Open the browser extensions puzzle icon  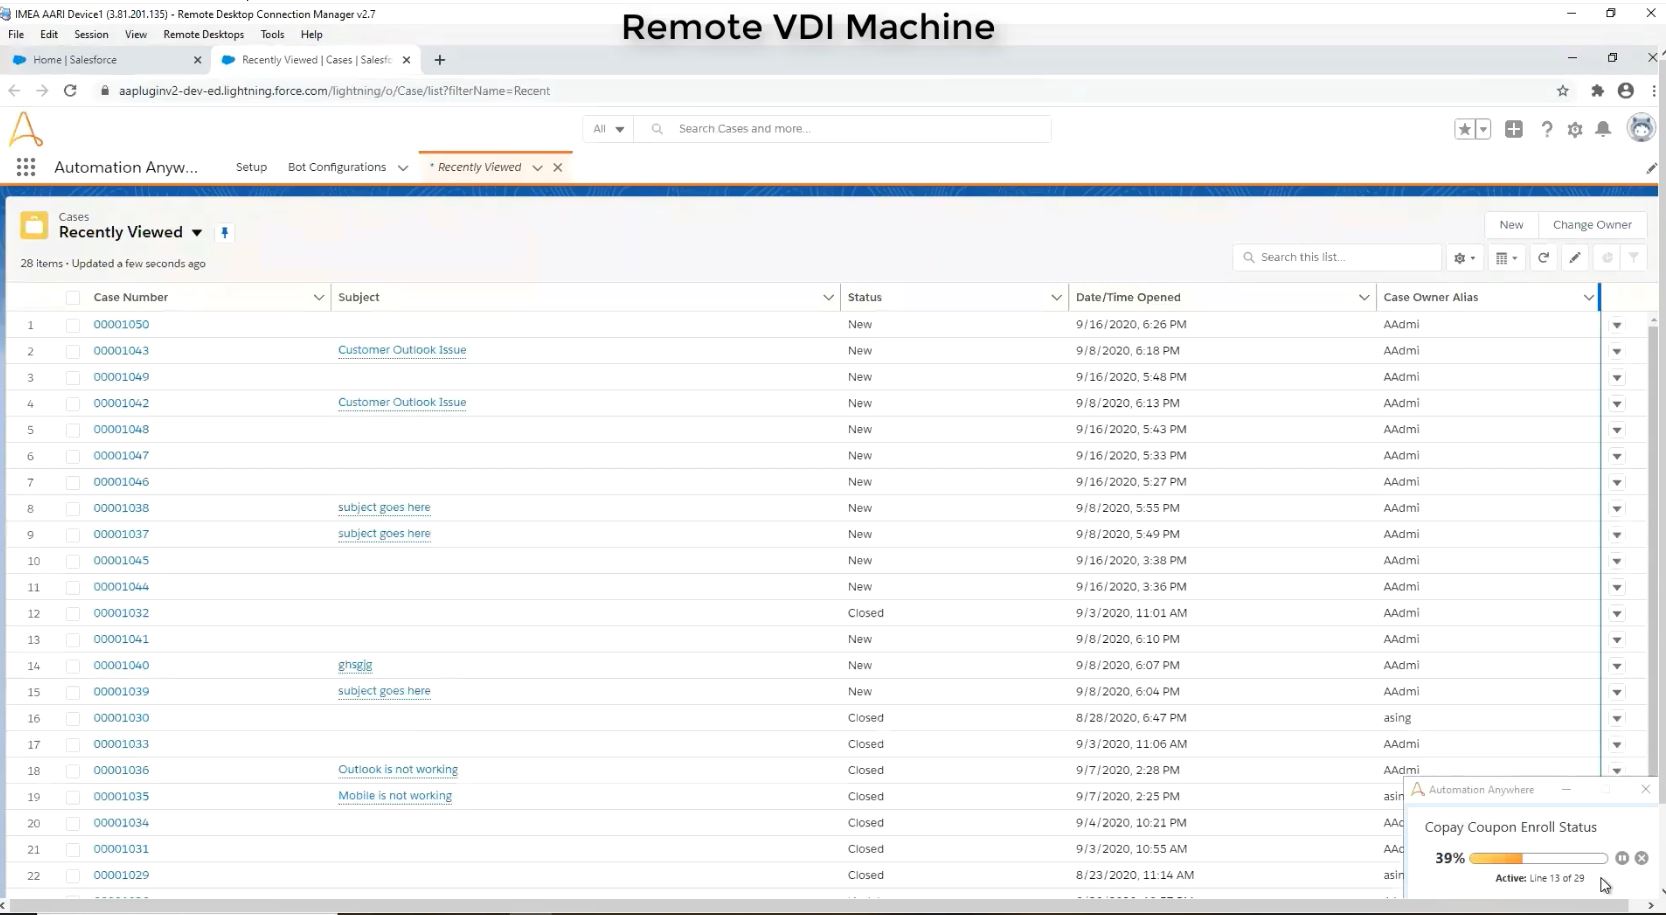point(1597,91)
